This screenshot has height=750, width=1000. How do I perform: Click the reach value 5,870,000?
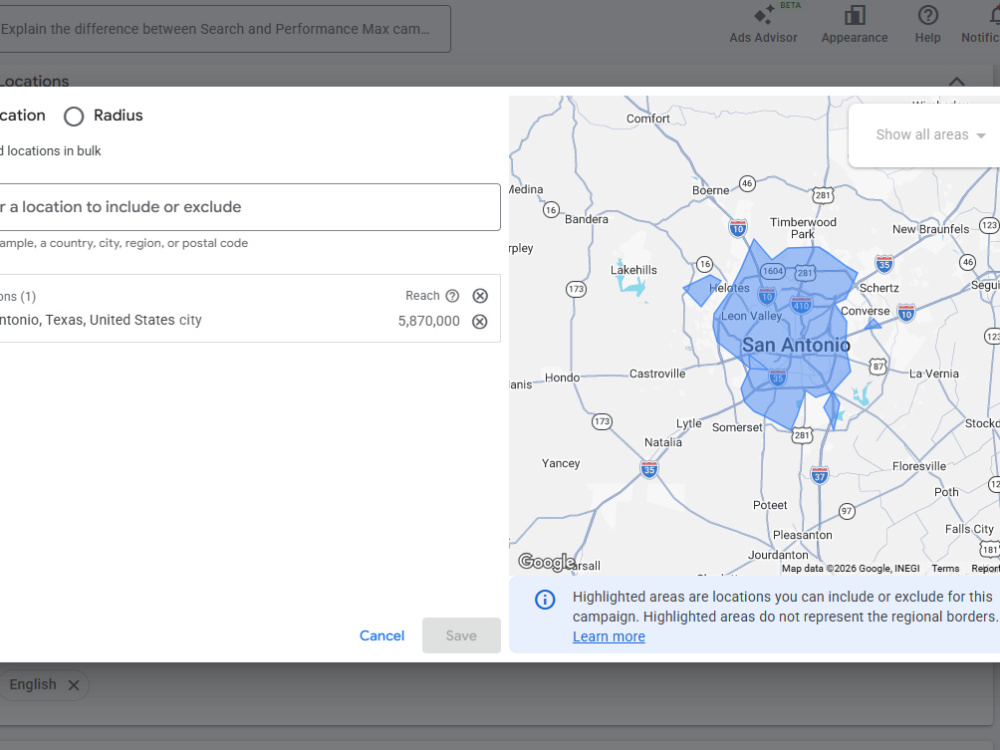tap(429, 321)
